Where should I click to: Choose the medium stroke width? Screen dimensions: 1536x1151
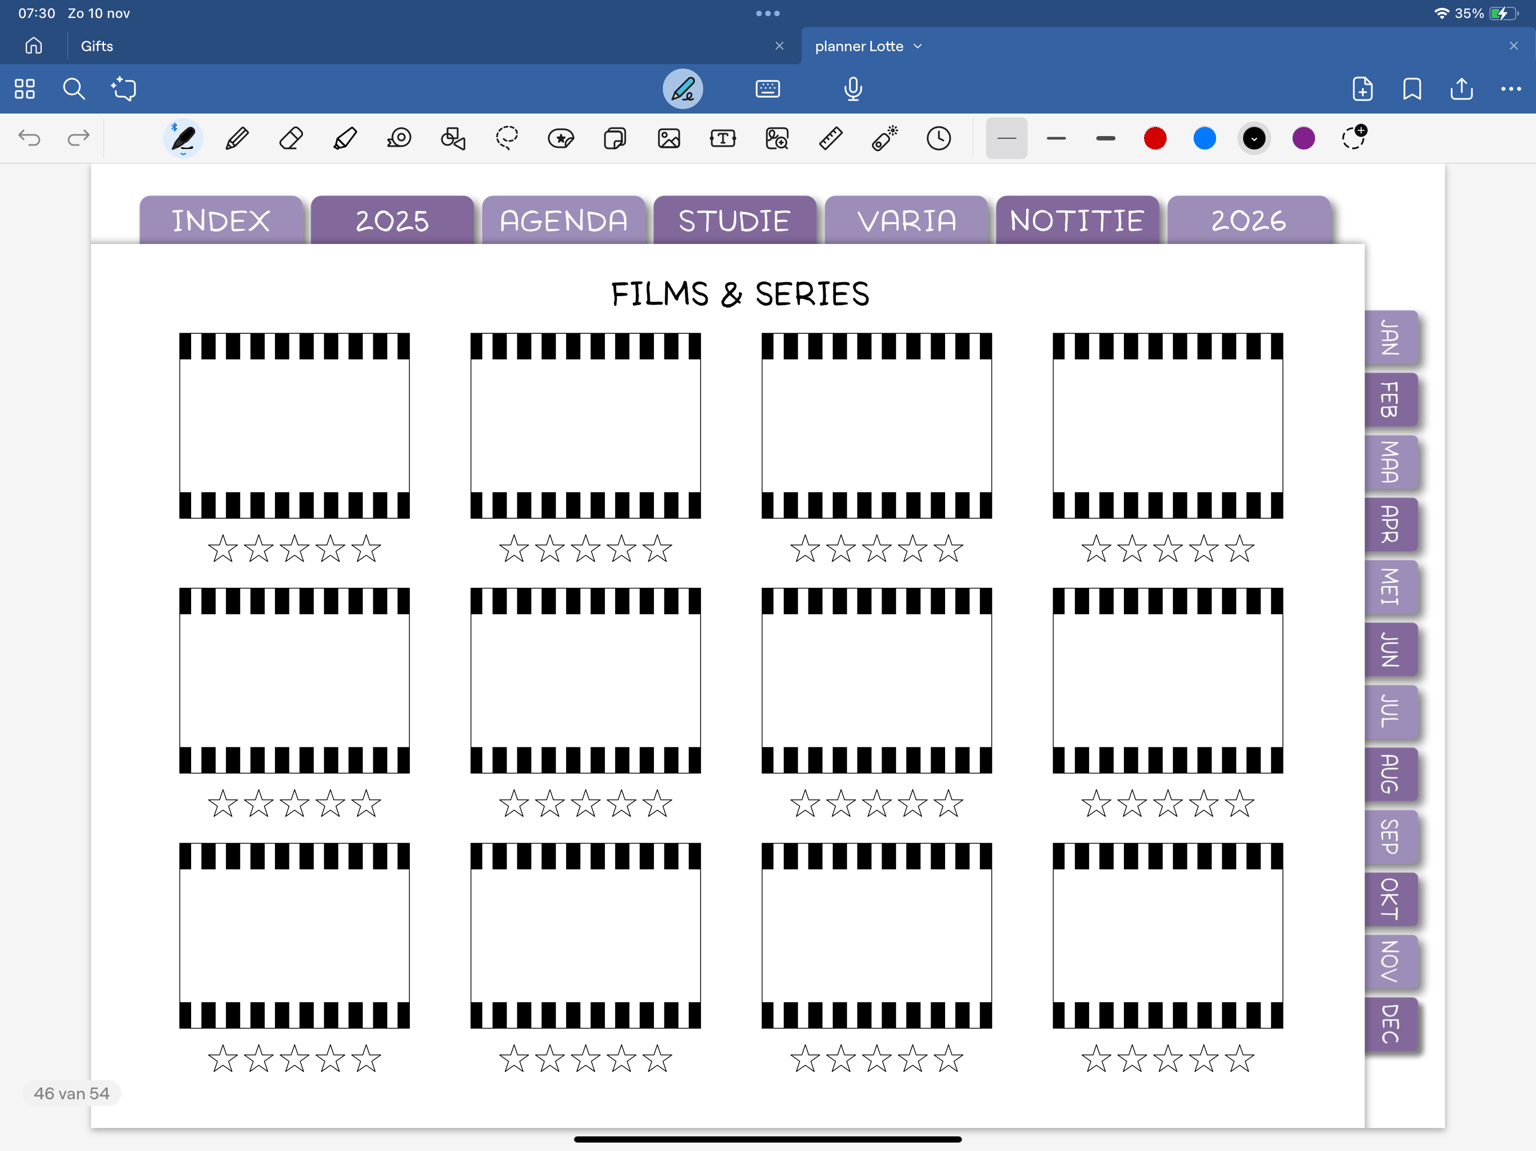(1056, 138)
